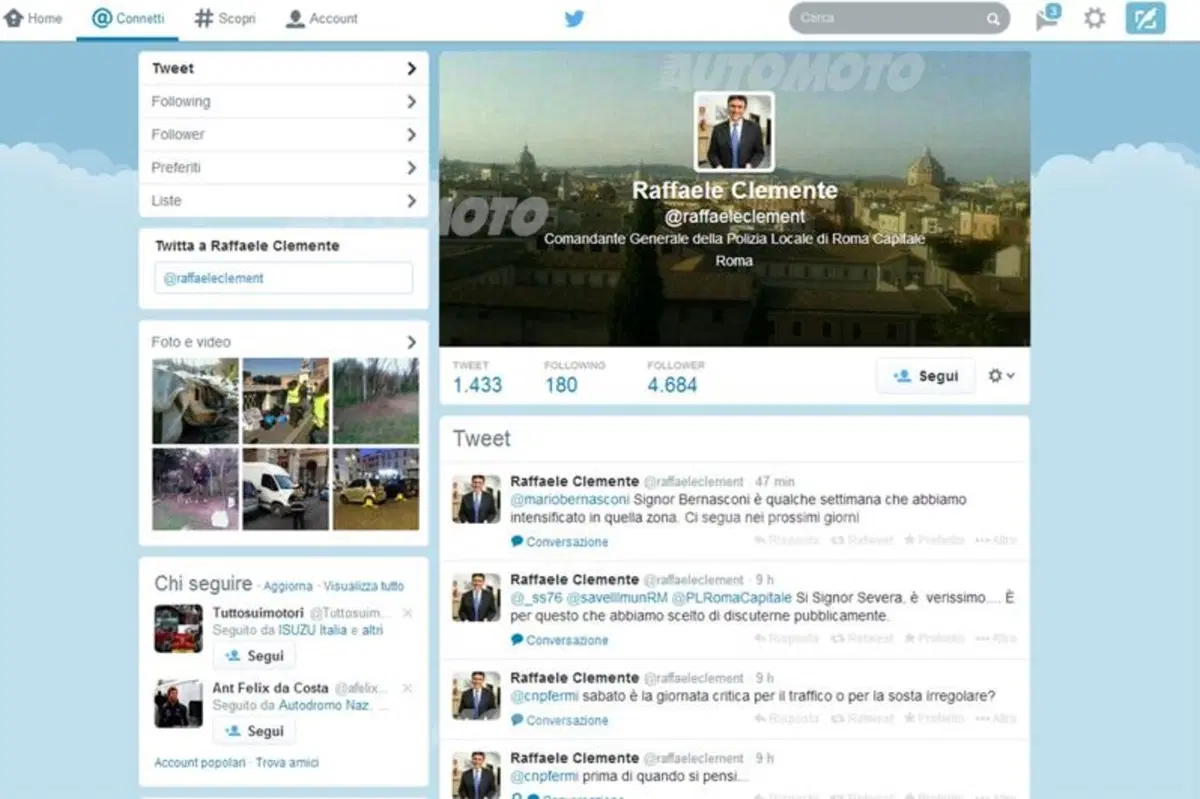Image resolution: width=1200 pixels, height=799 pixels.
Task: Open Conversazione under Bernasconi tweet
Action: point(560,542)
